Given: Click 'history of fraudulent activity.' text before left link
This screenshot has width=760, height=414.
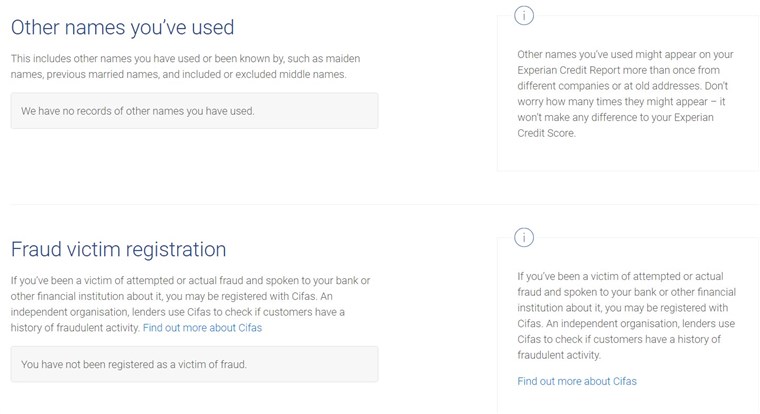Looking at the screenshot, I should pos(75,328).
